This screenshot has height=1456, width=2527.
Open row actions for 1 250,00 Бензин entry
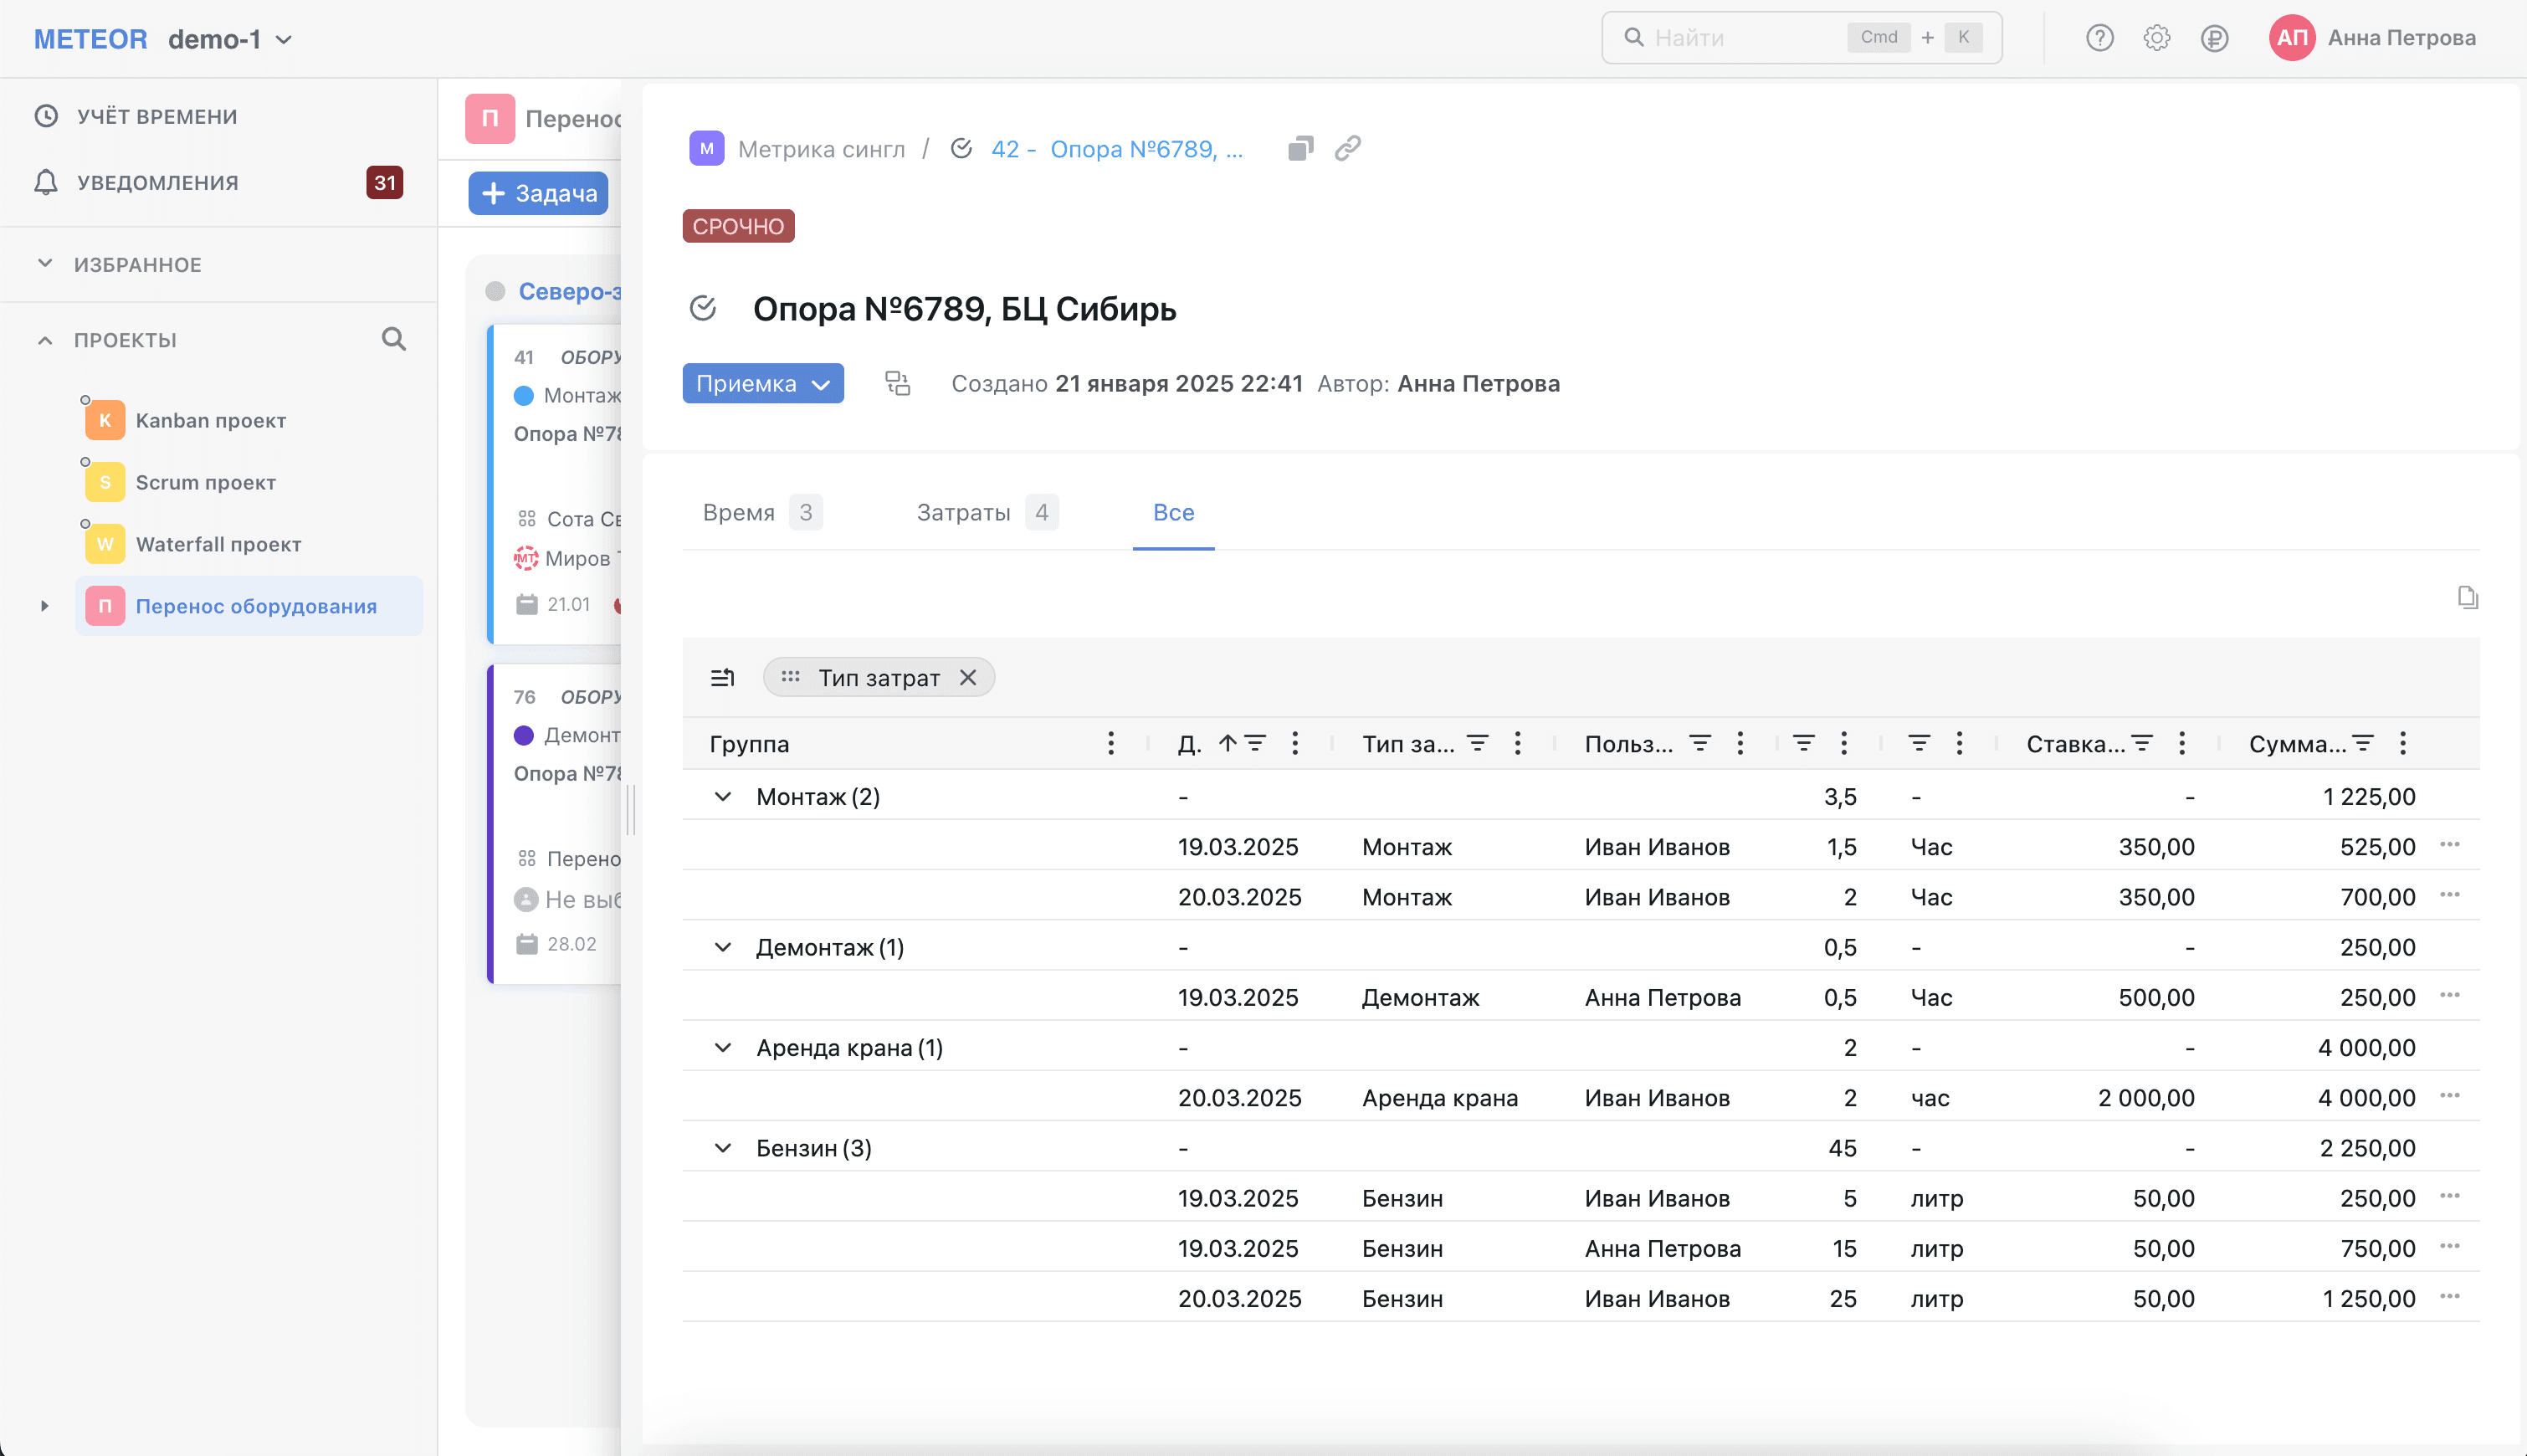(2449, 1297)
